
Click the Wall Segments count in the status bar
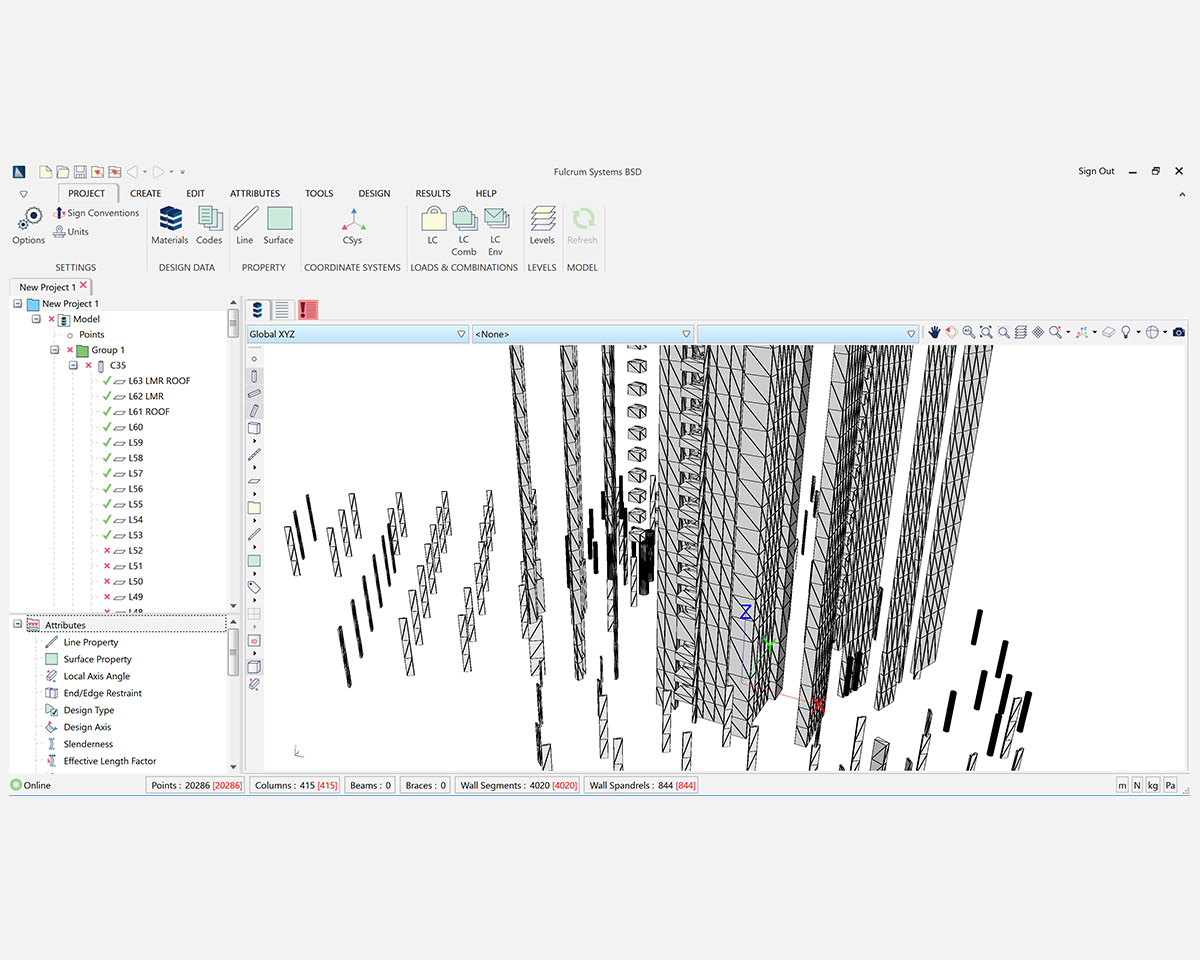coord(517,785)
